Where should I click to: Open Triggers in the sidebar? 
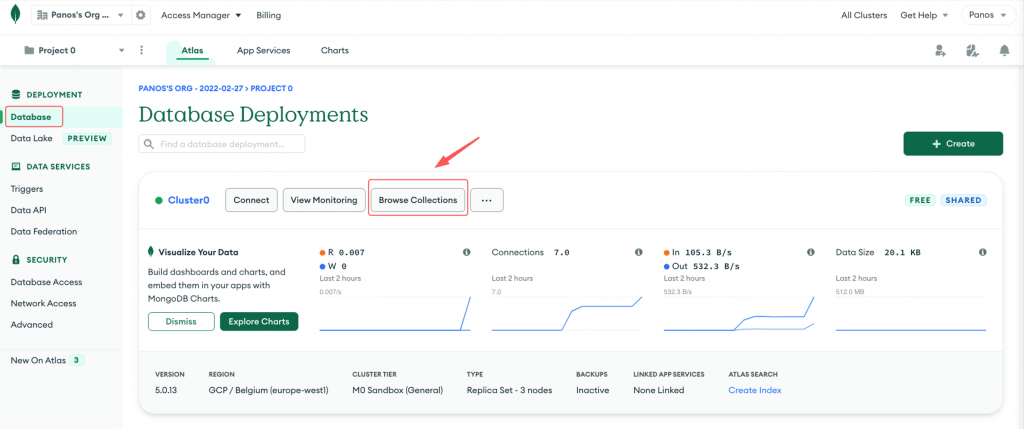pyautogui.click(x=27, y=189)
